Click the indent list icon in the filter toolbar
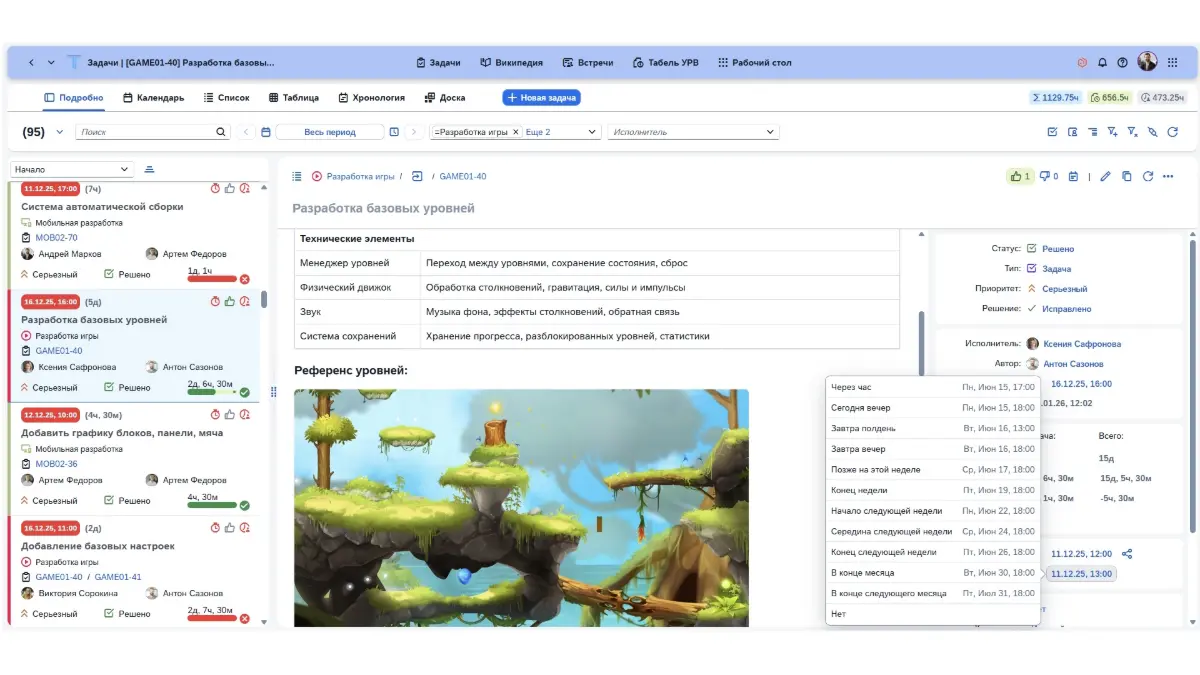 pos(1092,132)
